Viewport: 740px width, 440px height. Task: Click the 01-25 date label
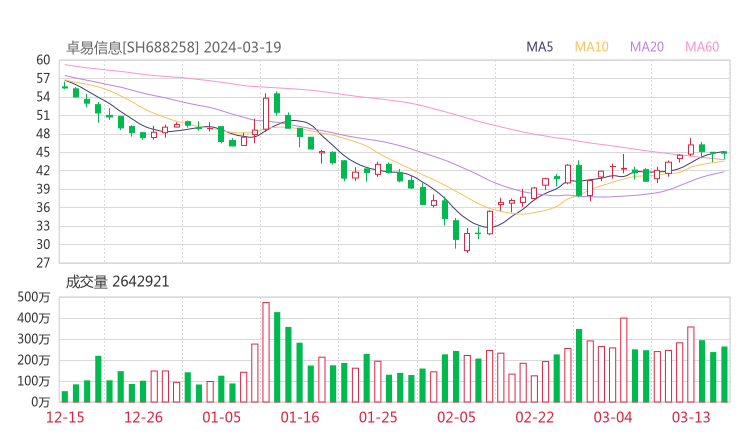pyautogui.click(x=378, y=417)
